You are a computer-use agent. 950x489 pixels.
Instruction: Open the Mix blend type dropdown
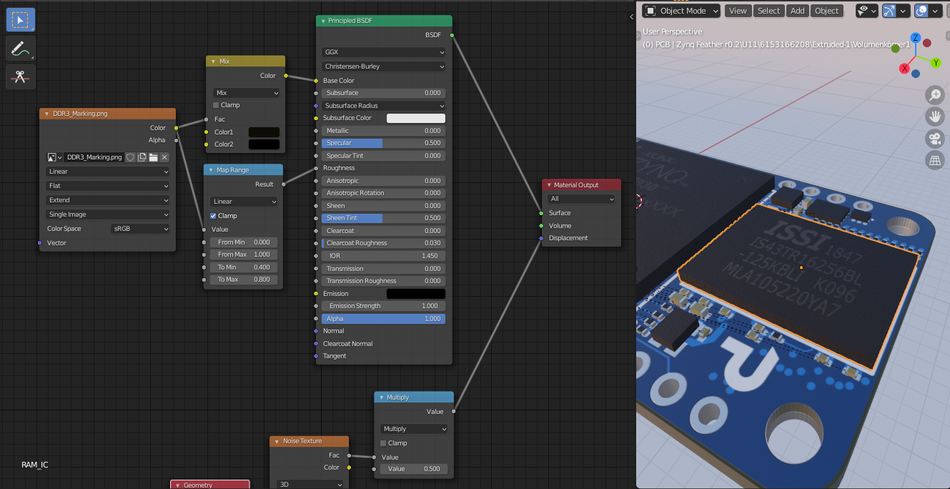tap(247, 93)
